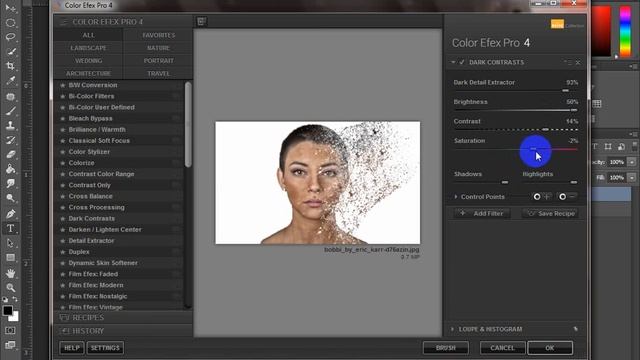
Task: Click the BRUSH button
Action: click(x=445, y=348)
